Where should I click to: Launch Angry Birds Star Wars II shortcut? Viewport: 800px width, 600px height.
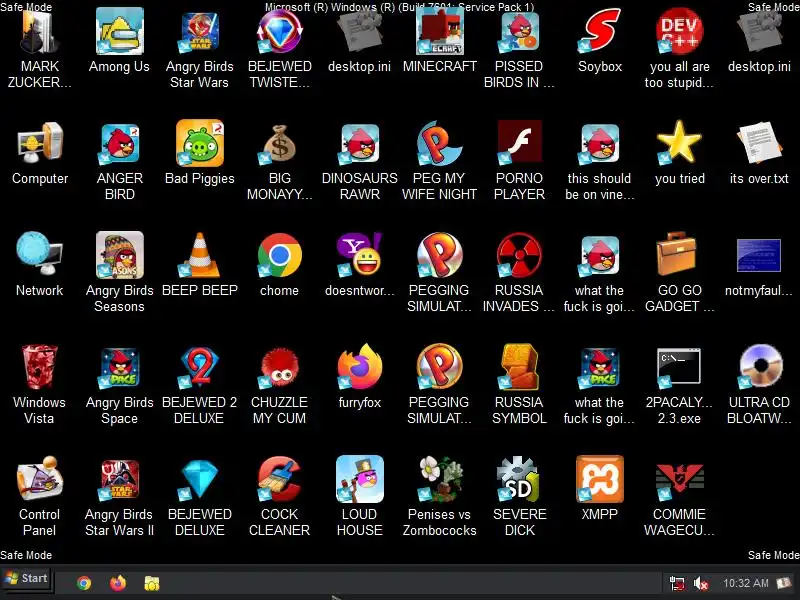[119, 480]
